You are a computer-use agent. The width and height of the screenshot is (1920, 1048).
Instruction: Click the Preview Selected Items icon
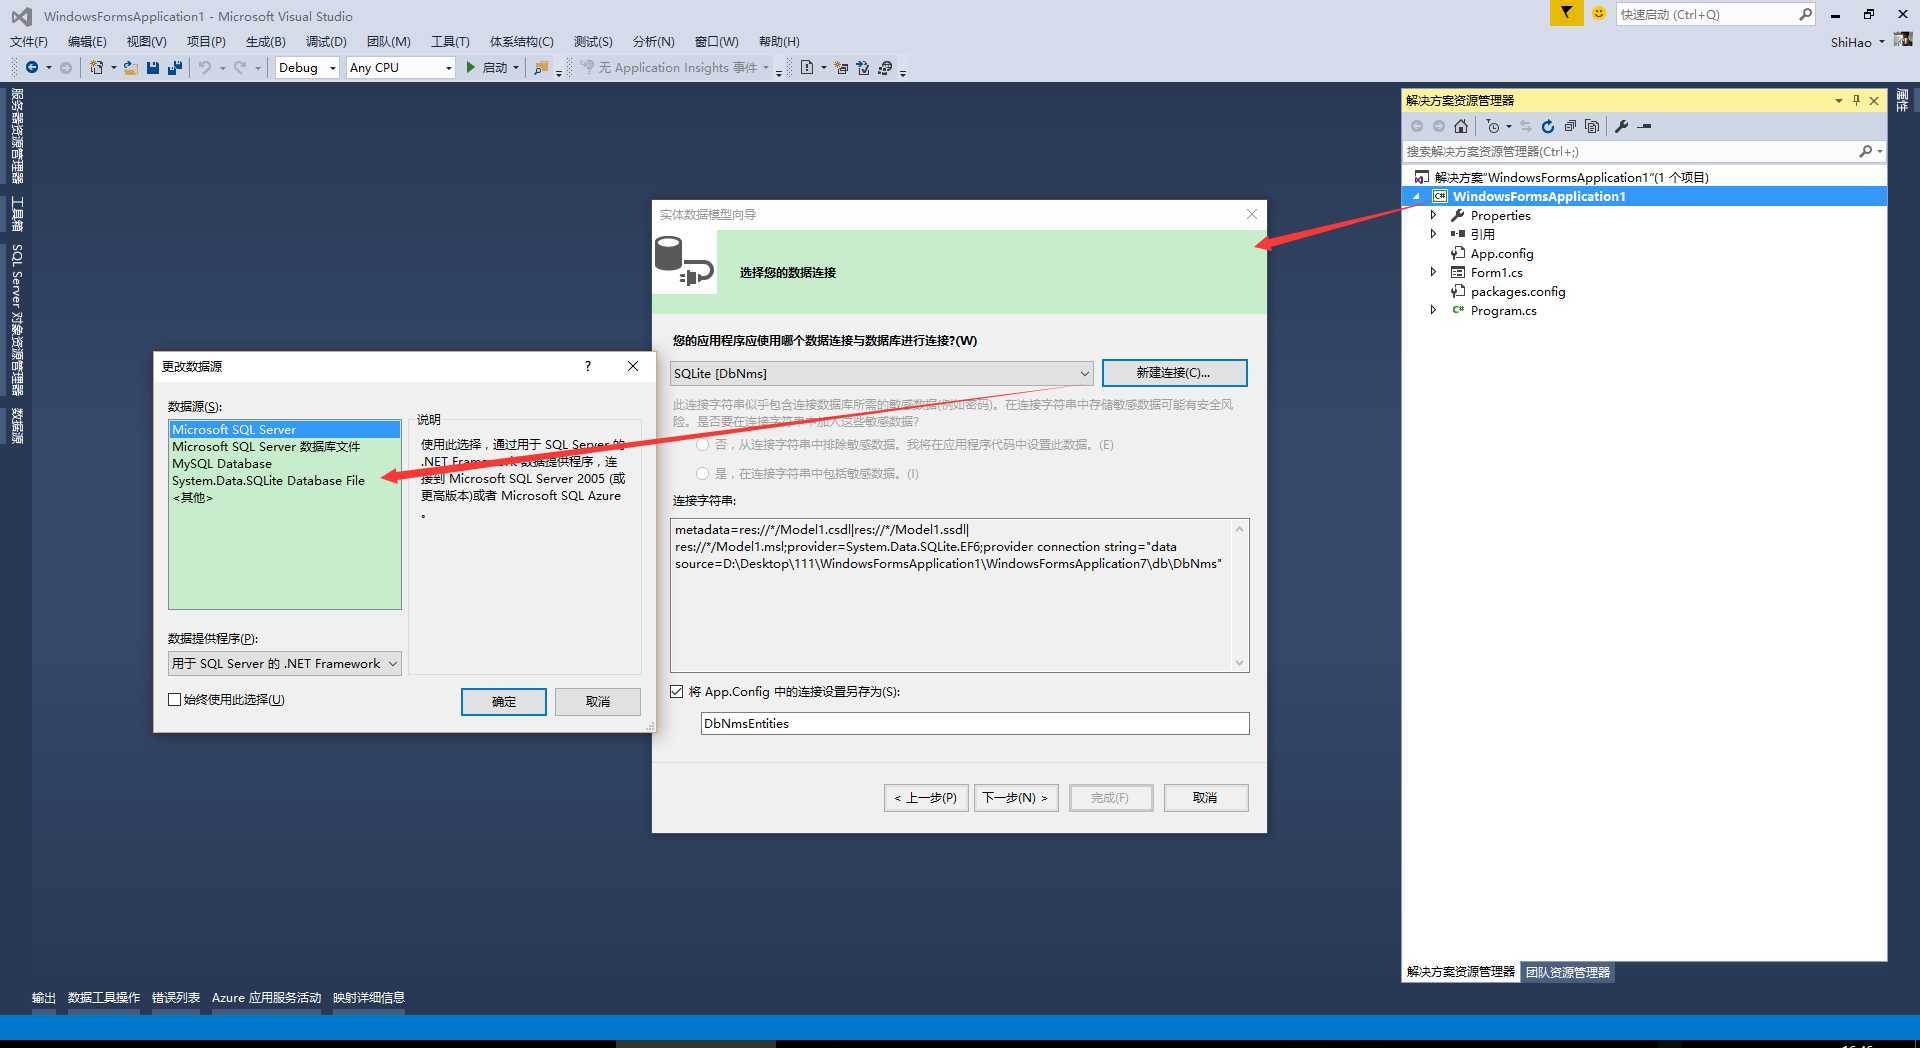tap(1644, 126)
